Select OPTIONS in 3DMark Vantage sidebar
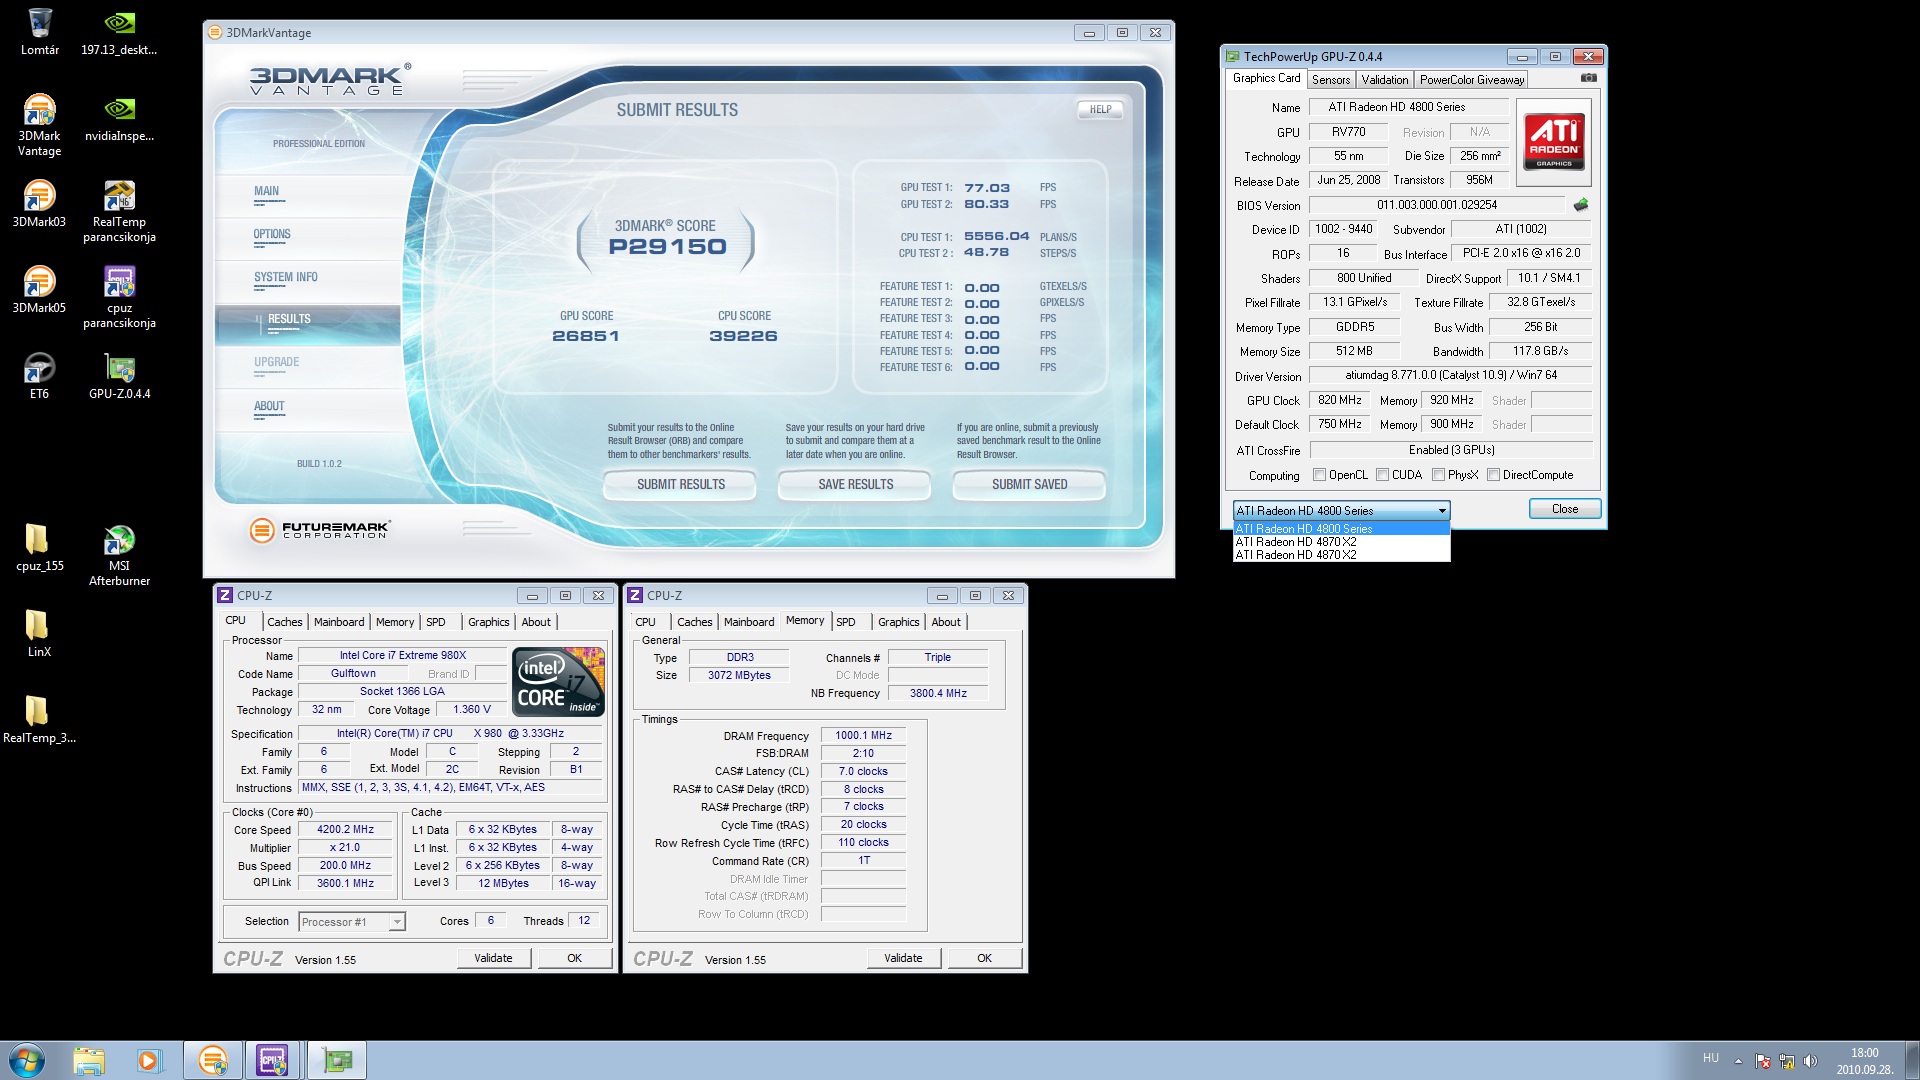The width and height of the screenshot is (1920, 1080). click(272, 234)
